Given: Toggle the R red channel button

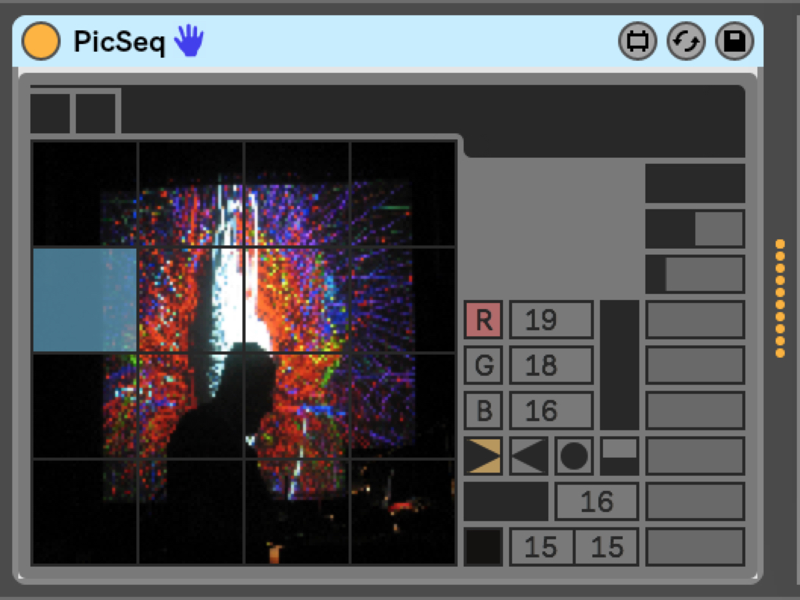Looking at the screenshot, I should pos(483,320).
